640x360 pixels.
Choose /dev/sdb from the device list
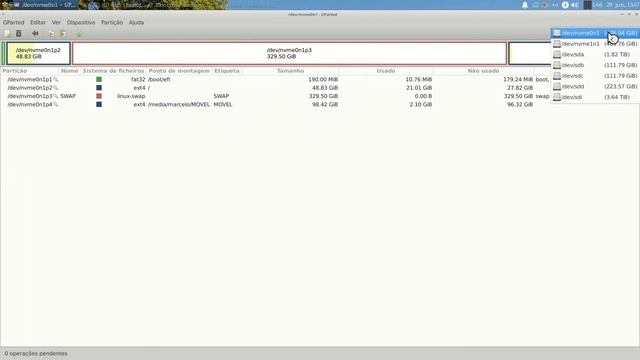(595, 65)
